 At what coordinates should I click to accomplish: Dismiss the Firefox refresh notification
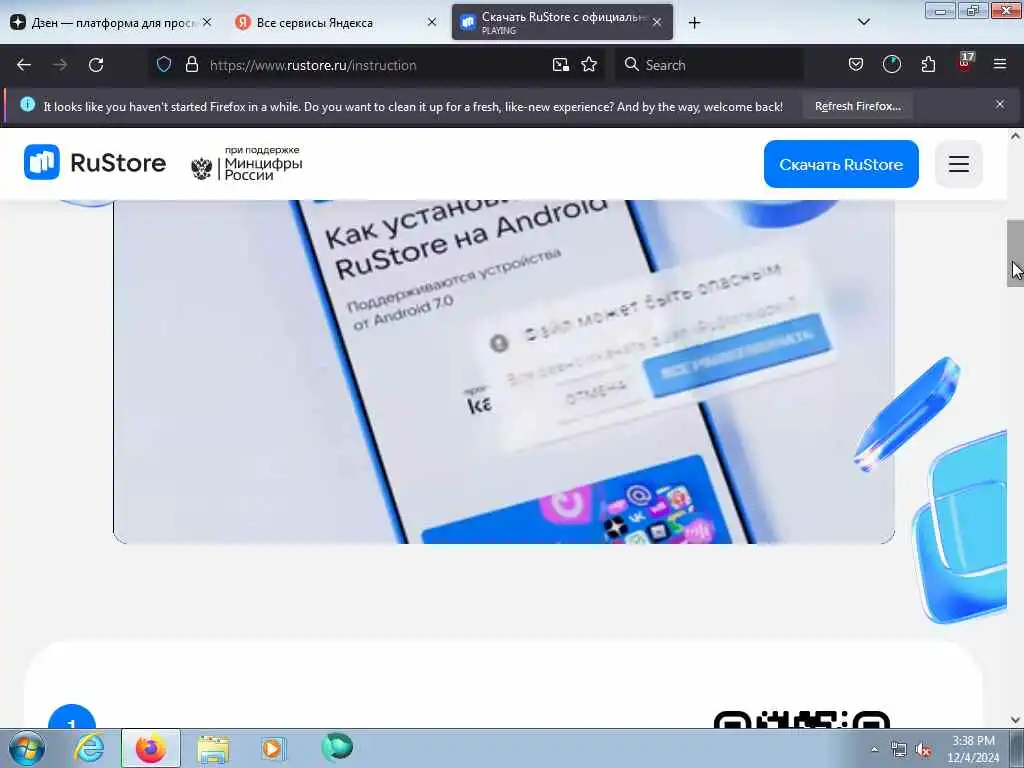pos(1000,104)
